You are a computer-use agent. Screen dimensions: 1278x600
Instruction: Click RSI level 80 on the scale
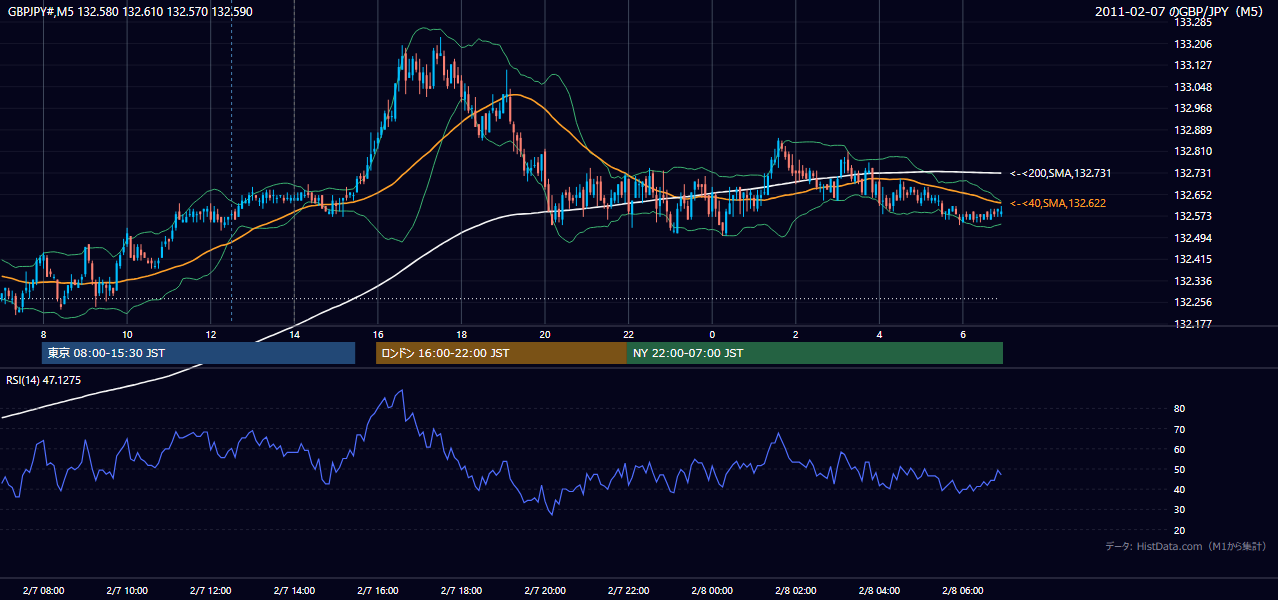coord(1179,409)
